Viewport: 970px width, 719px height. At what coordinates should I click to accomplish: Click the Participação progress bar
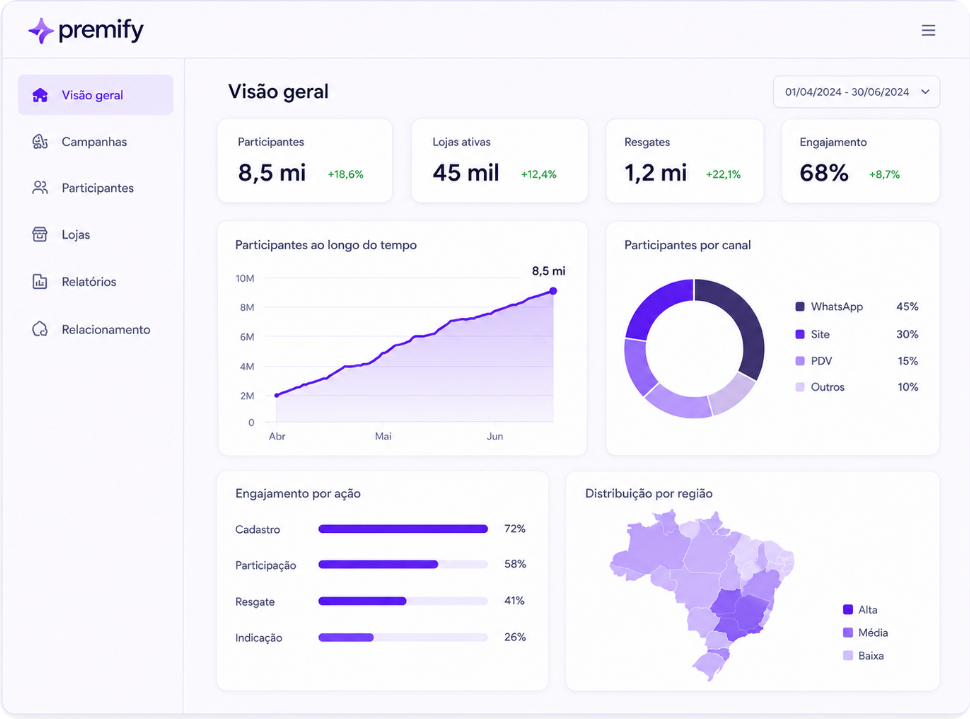pos(403,564)
